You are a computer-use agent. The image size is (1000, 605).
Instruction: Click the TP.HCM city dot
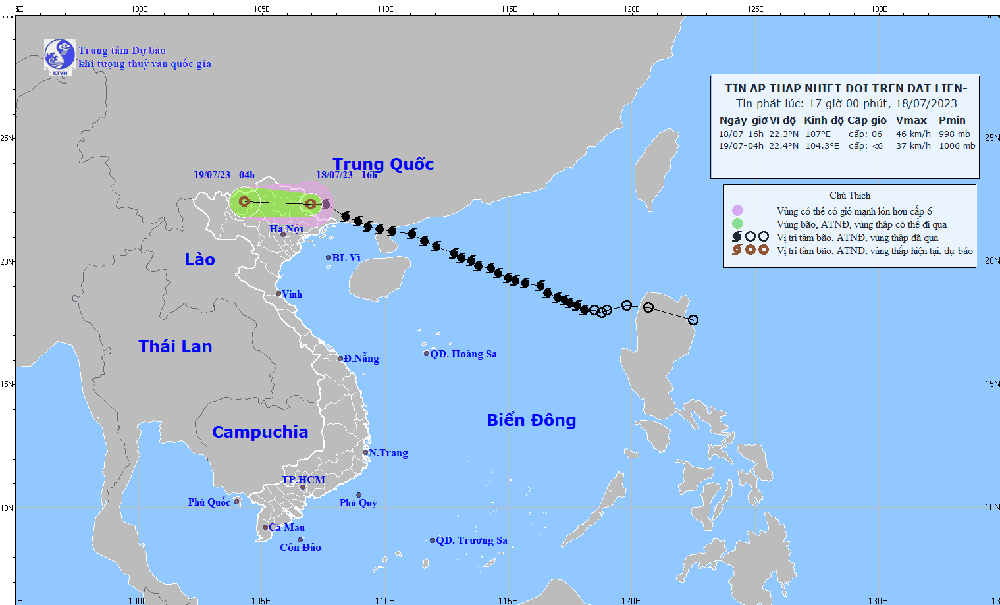303,488
